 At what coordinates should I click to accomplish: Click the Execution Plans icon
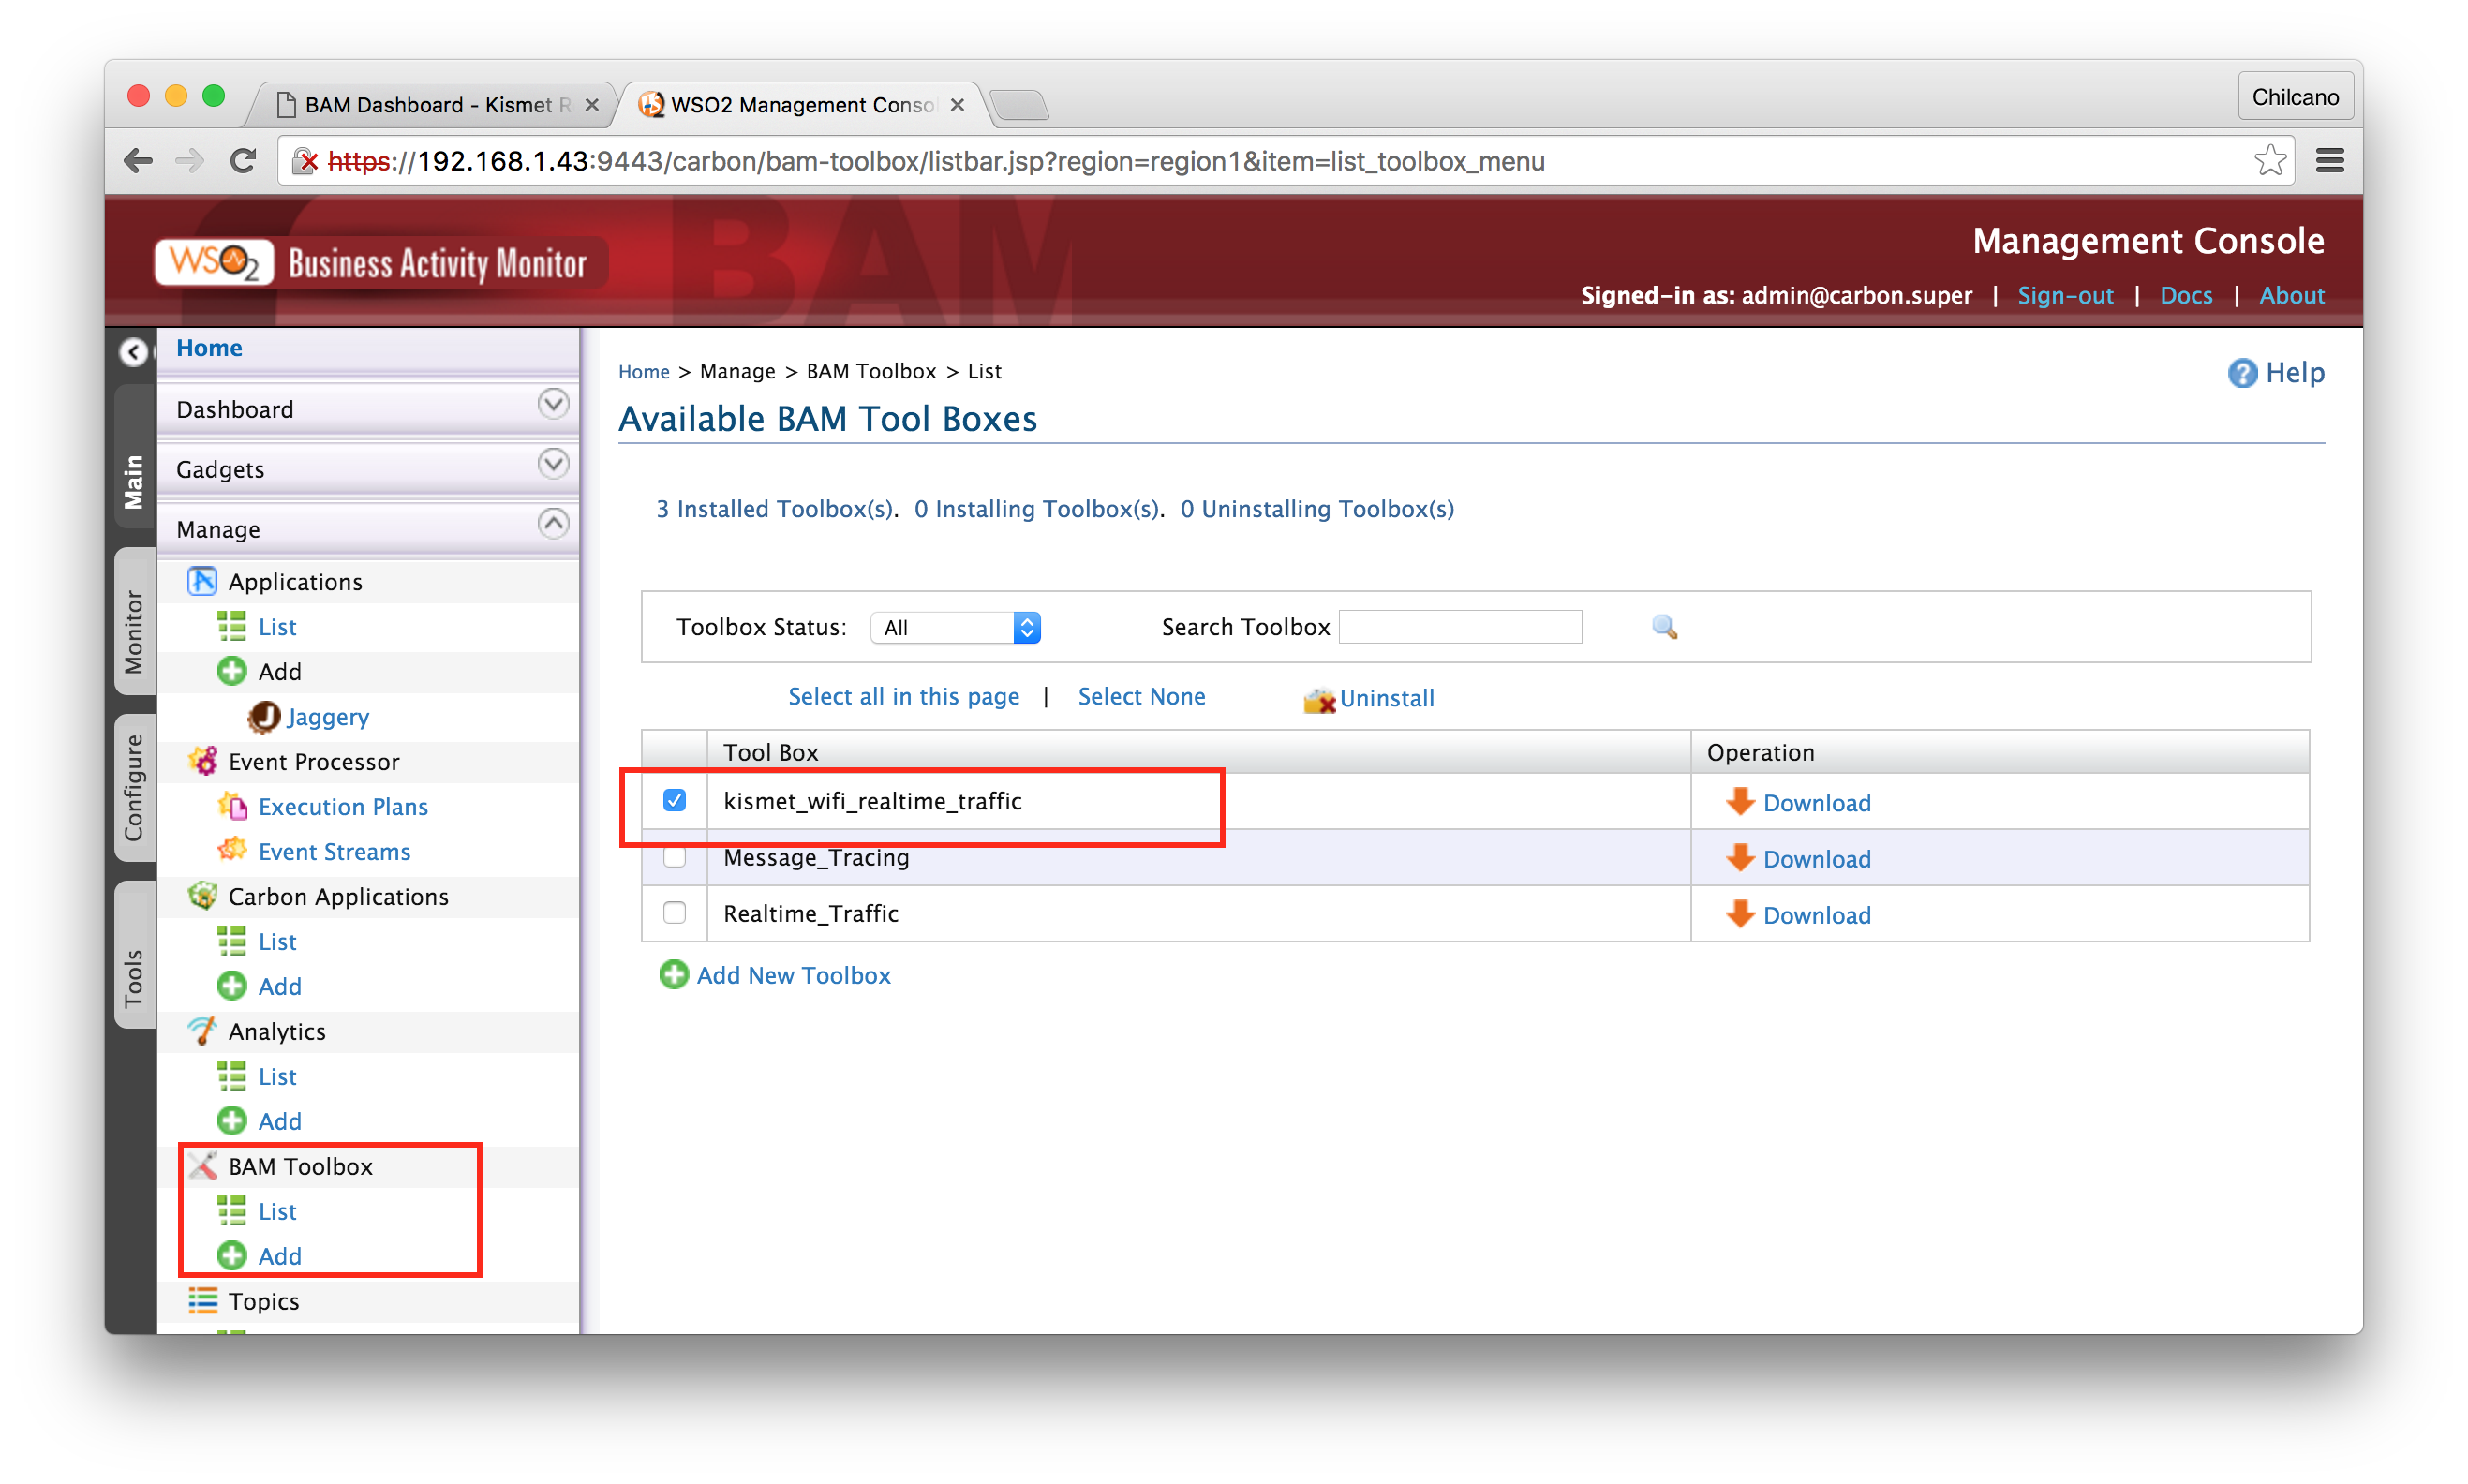(233, 806)
